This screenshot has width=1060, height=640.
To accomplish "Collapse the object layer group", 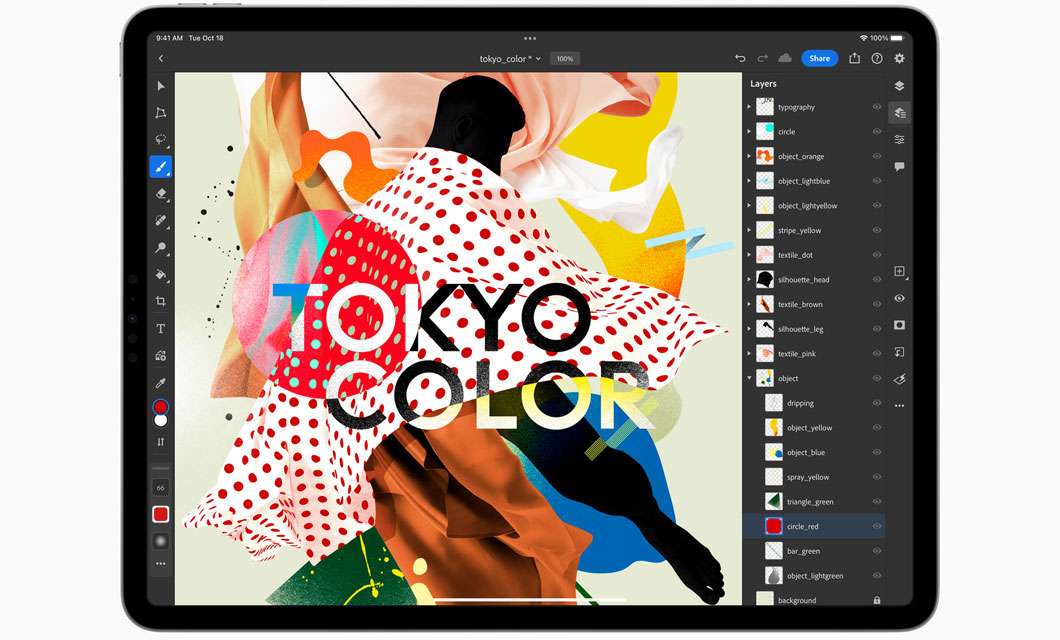I will (749, 378).
